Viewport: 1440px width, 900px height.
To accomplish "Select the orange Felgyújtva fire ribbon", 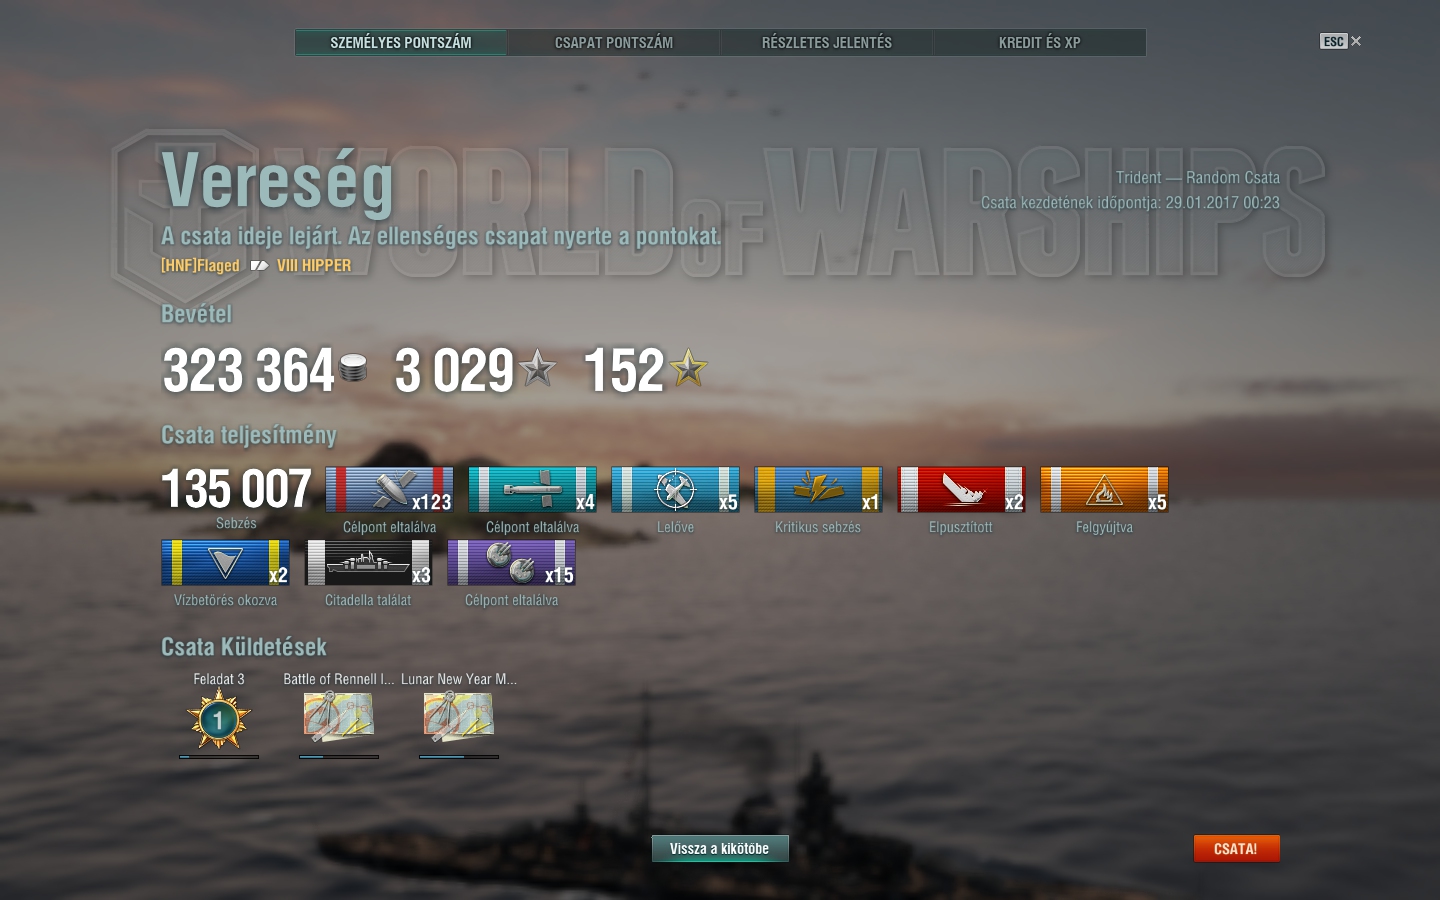I will pyautogui.click(x=1104, y=490).
